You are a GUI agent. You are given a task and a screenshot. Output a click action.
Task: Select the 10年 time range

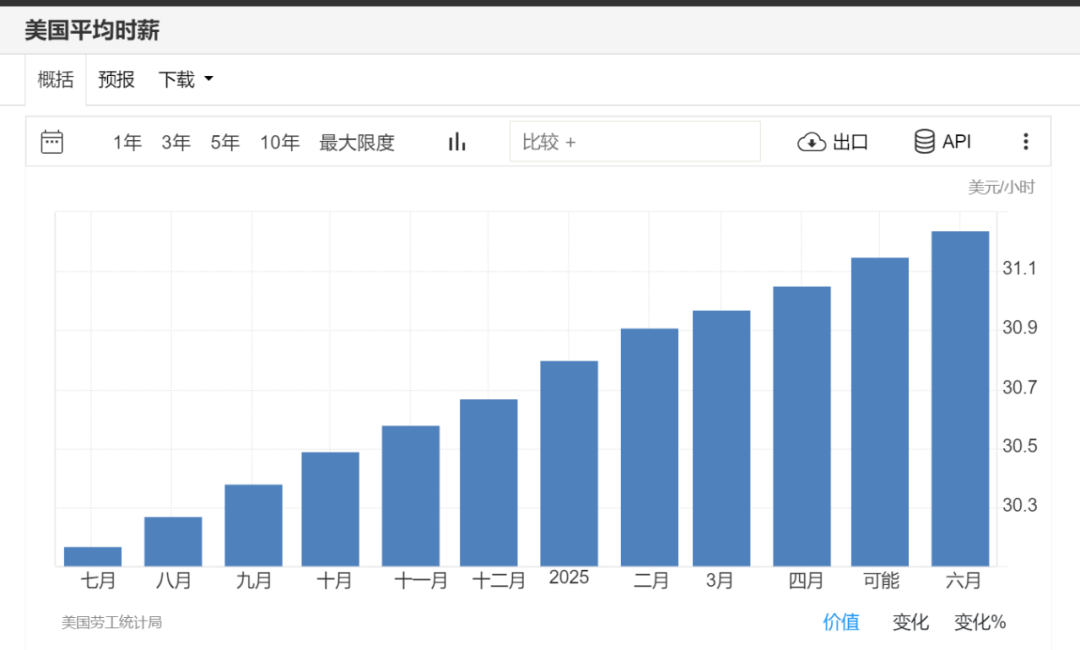click(x=280, y=142)
